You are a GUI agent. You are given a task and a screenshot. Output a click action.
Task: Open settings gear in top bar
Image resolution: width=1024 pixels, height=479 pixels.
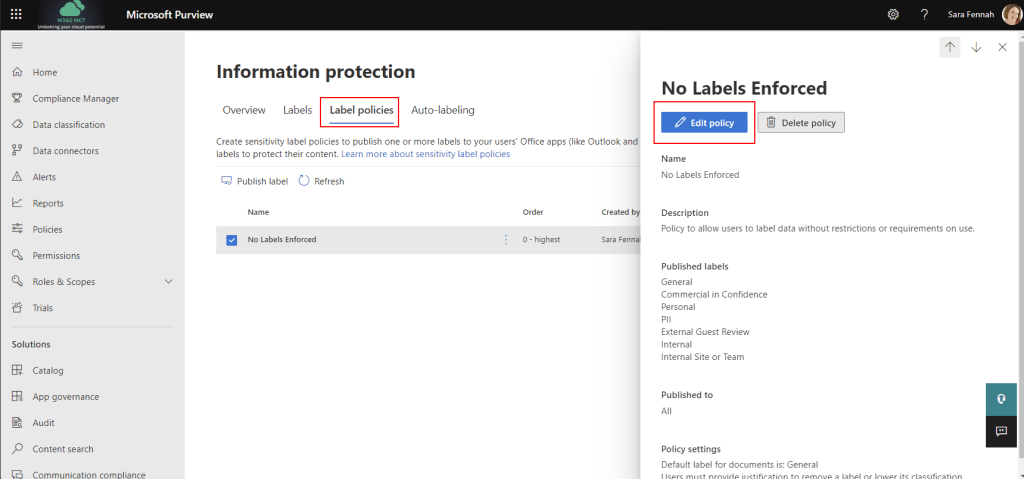(x=893, y=15)
